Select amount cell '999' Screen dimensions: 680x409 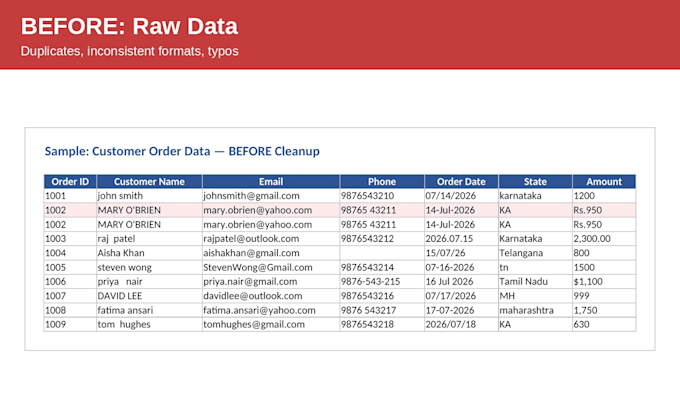(x=604, y=296)
